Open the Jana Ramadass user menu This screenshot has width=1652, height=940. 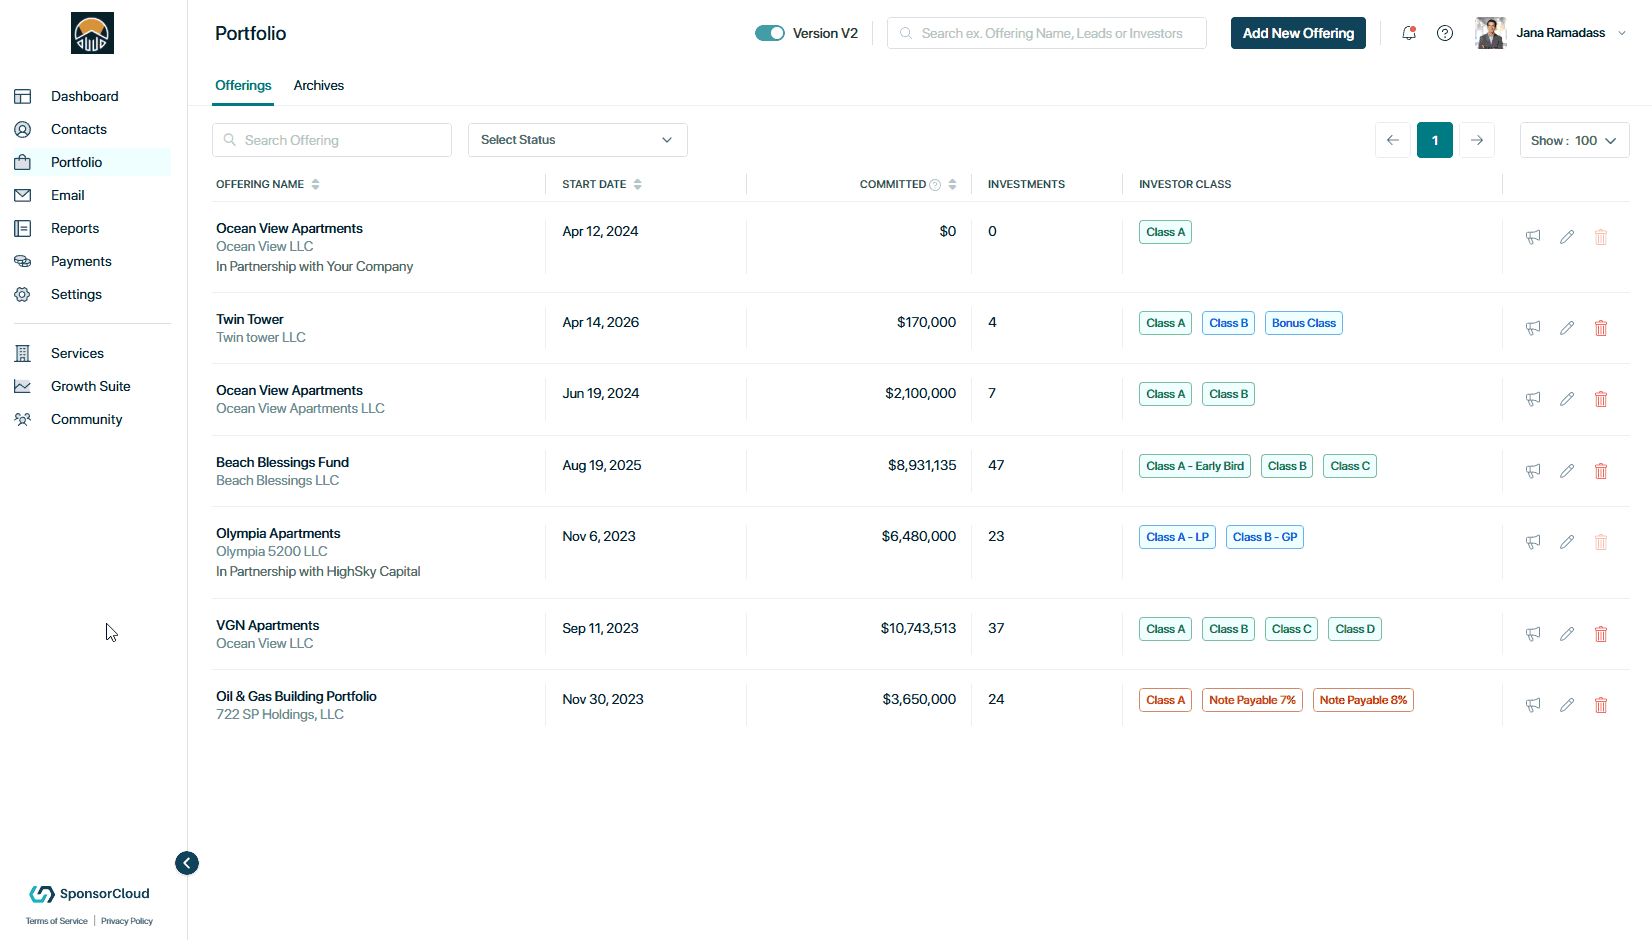pyautogui.click(x=1552, y=33)
